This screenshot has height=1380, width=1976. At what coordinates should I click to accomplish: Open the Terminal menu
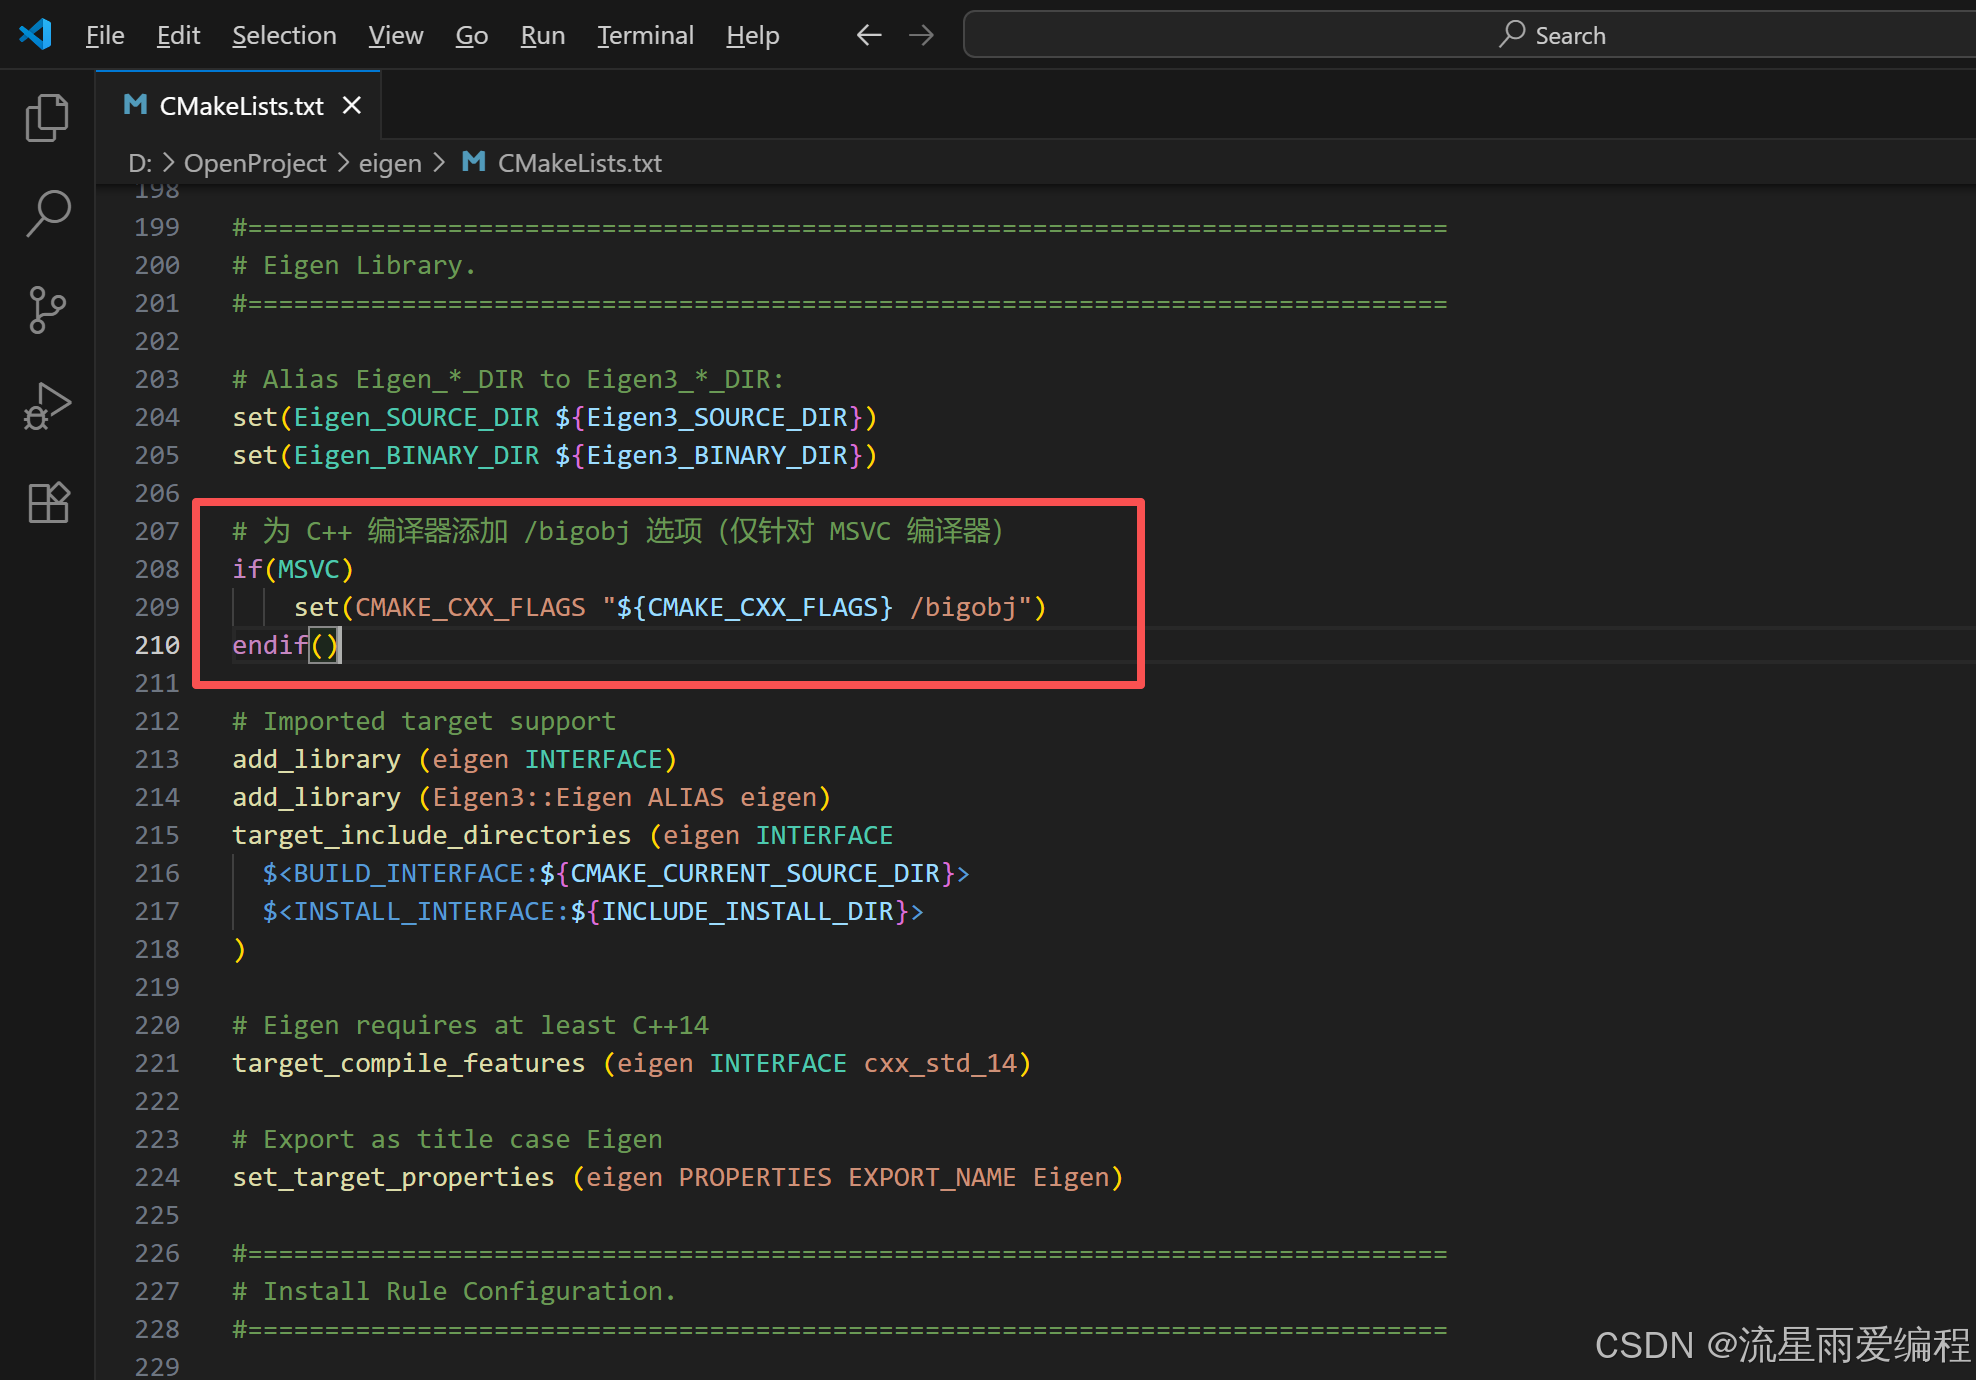(x=645, y=35)
